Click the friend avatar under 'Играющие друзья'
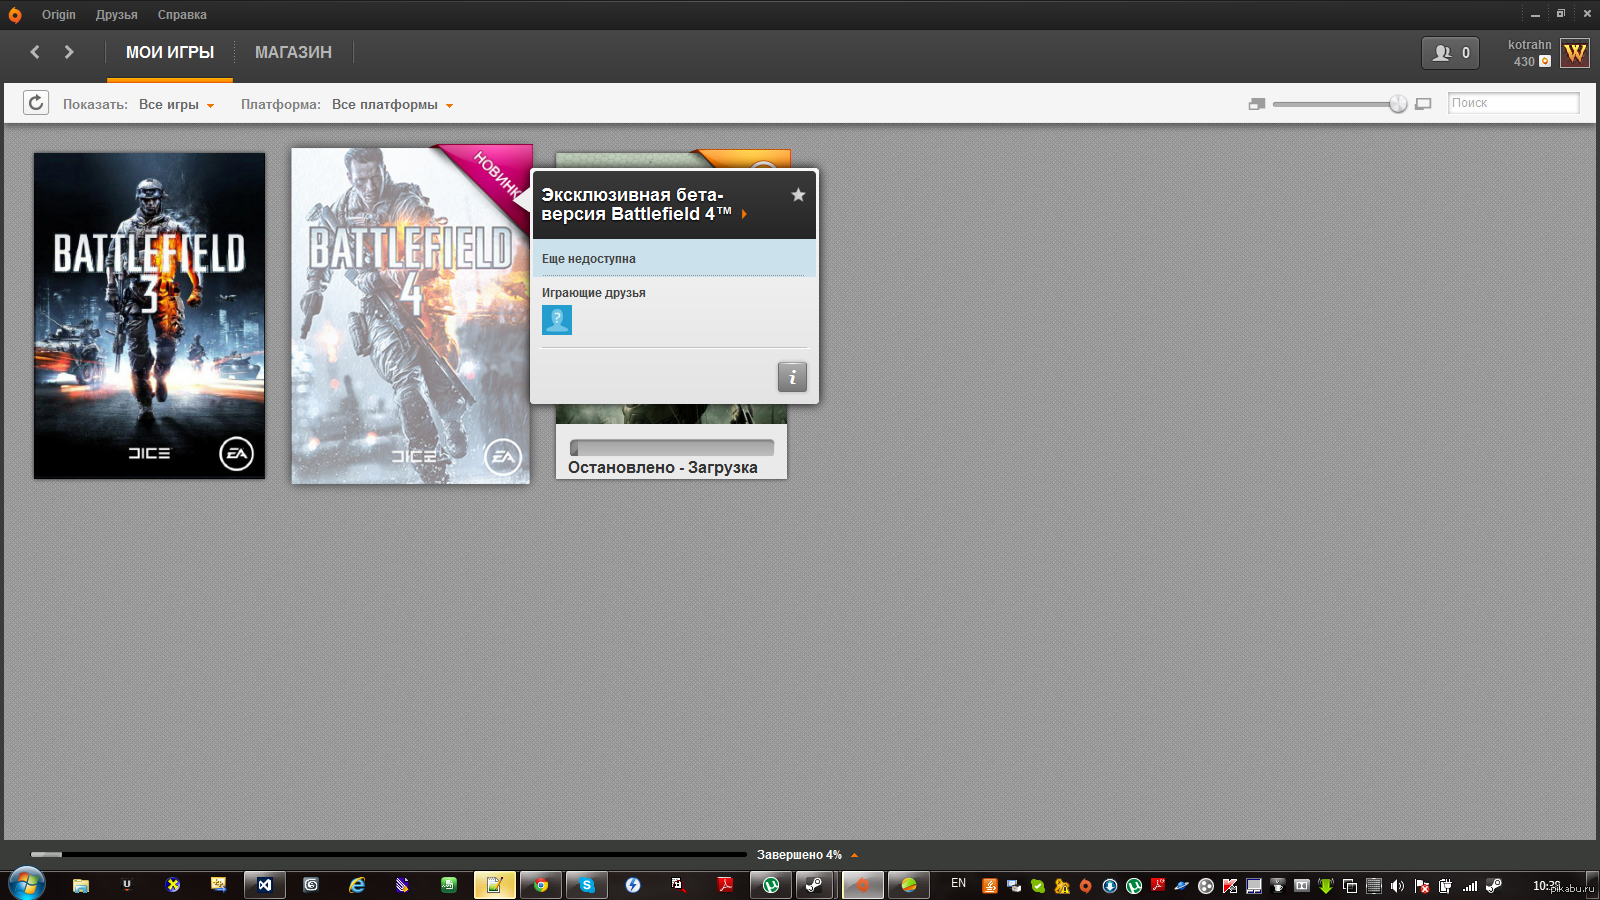The height and width of the screenshot is (900, 1600). [x=557, y=320]
